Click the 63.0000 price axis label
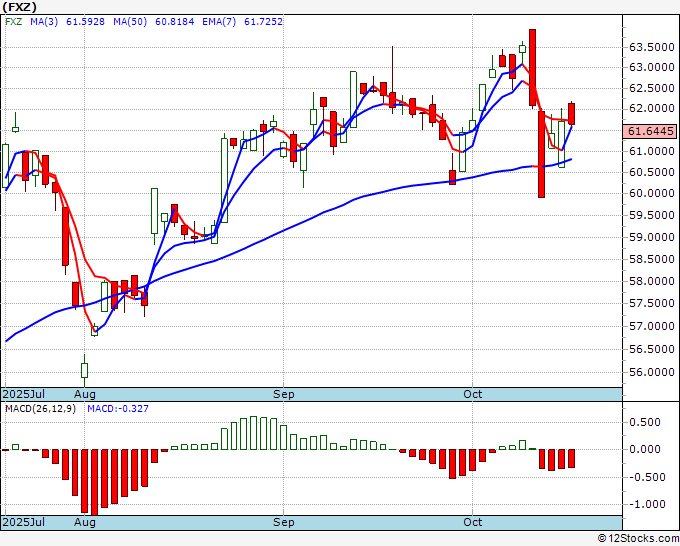680x546 pixels. 652,67
